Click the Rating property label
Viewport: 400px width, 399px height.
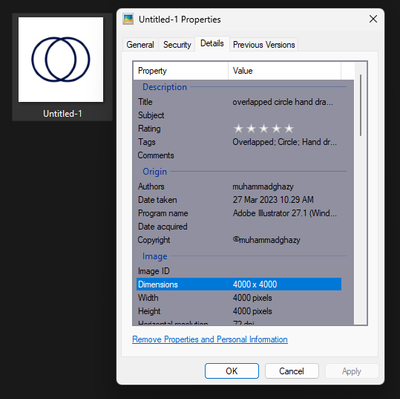coord(149,129)
